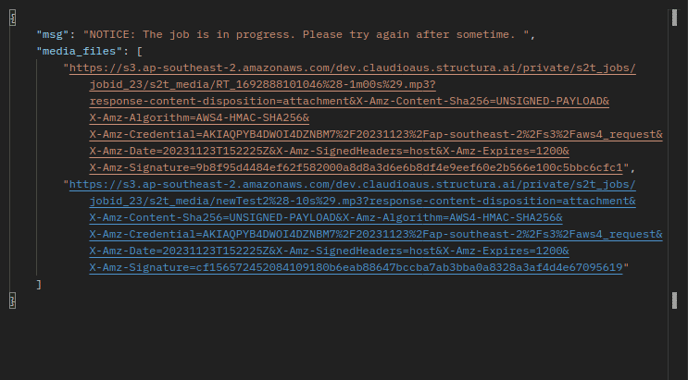This screenshot has width=688, height=380.
Task: Click the opening square bracket after media_files
Action: tap(140, 51)
